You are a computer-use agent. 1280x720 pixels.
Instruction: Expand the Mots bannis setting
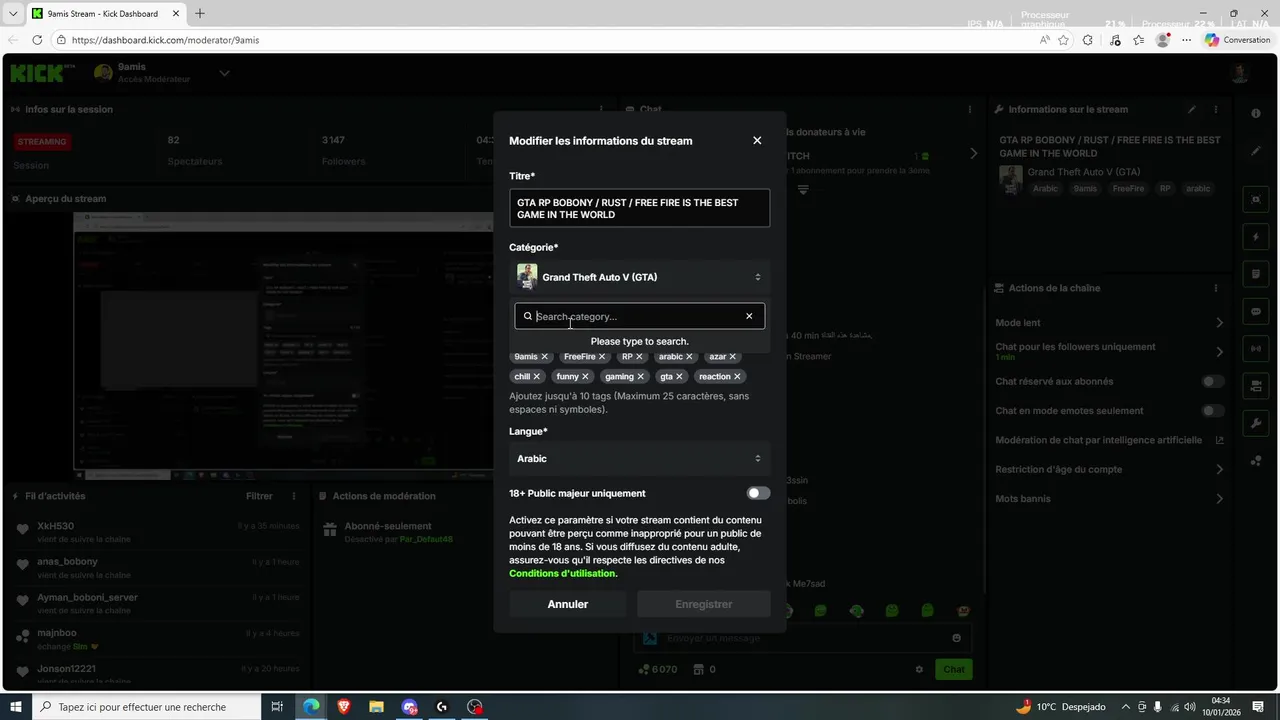tap(1219, 498)
